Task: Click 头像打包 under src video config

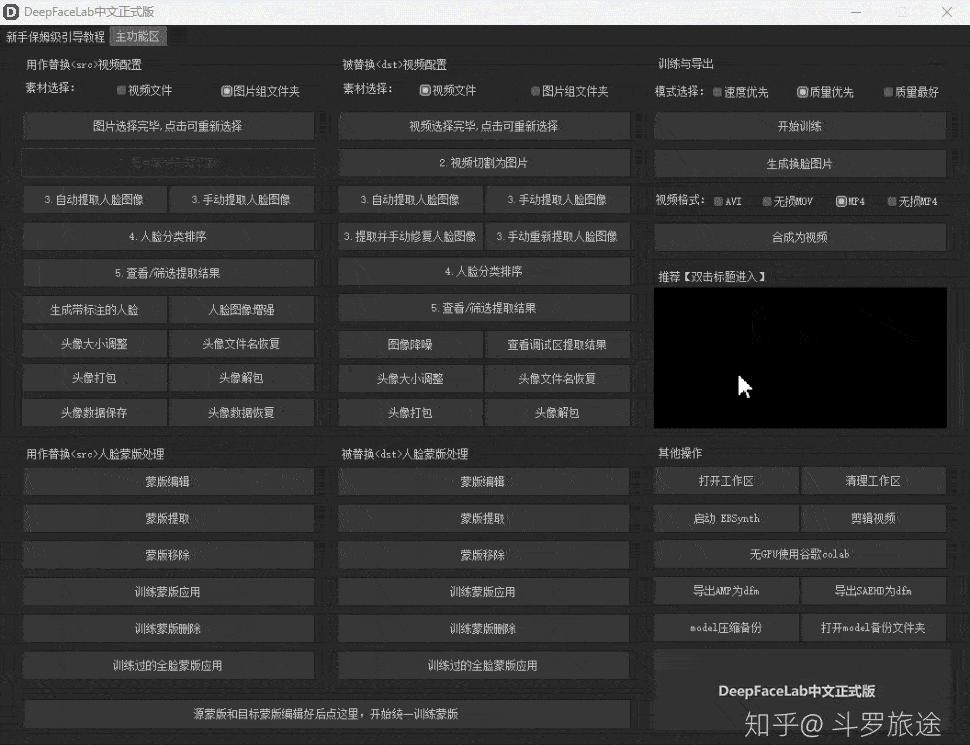Action: [94, 378]
